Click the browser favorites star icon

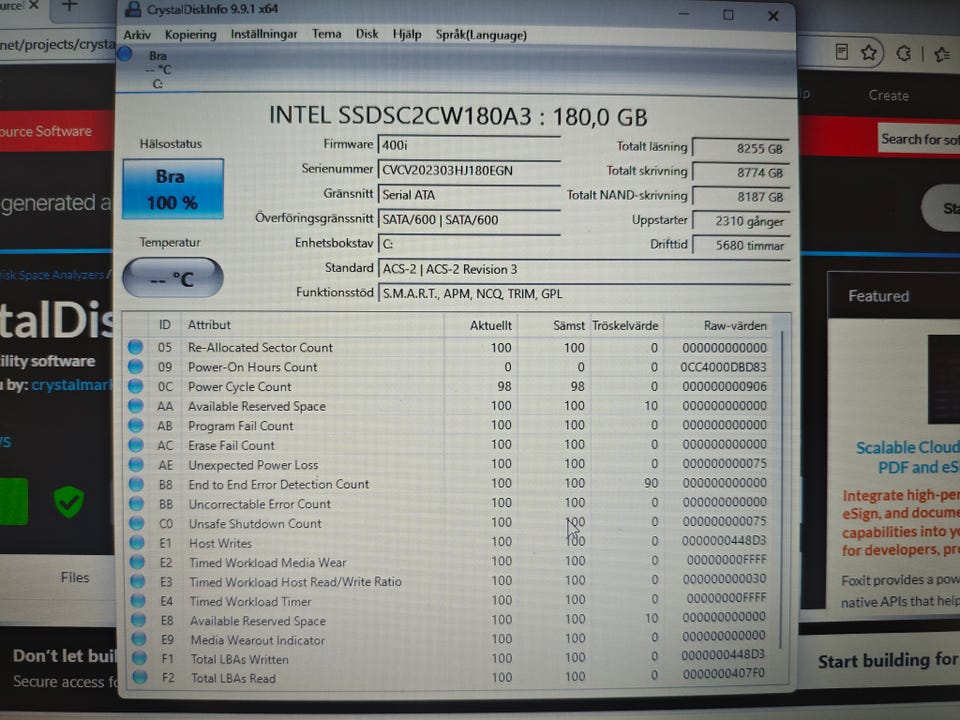(x=868, y=53)
